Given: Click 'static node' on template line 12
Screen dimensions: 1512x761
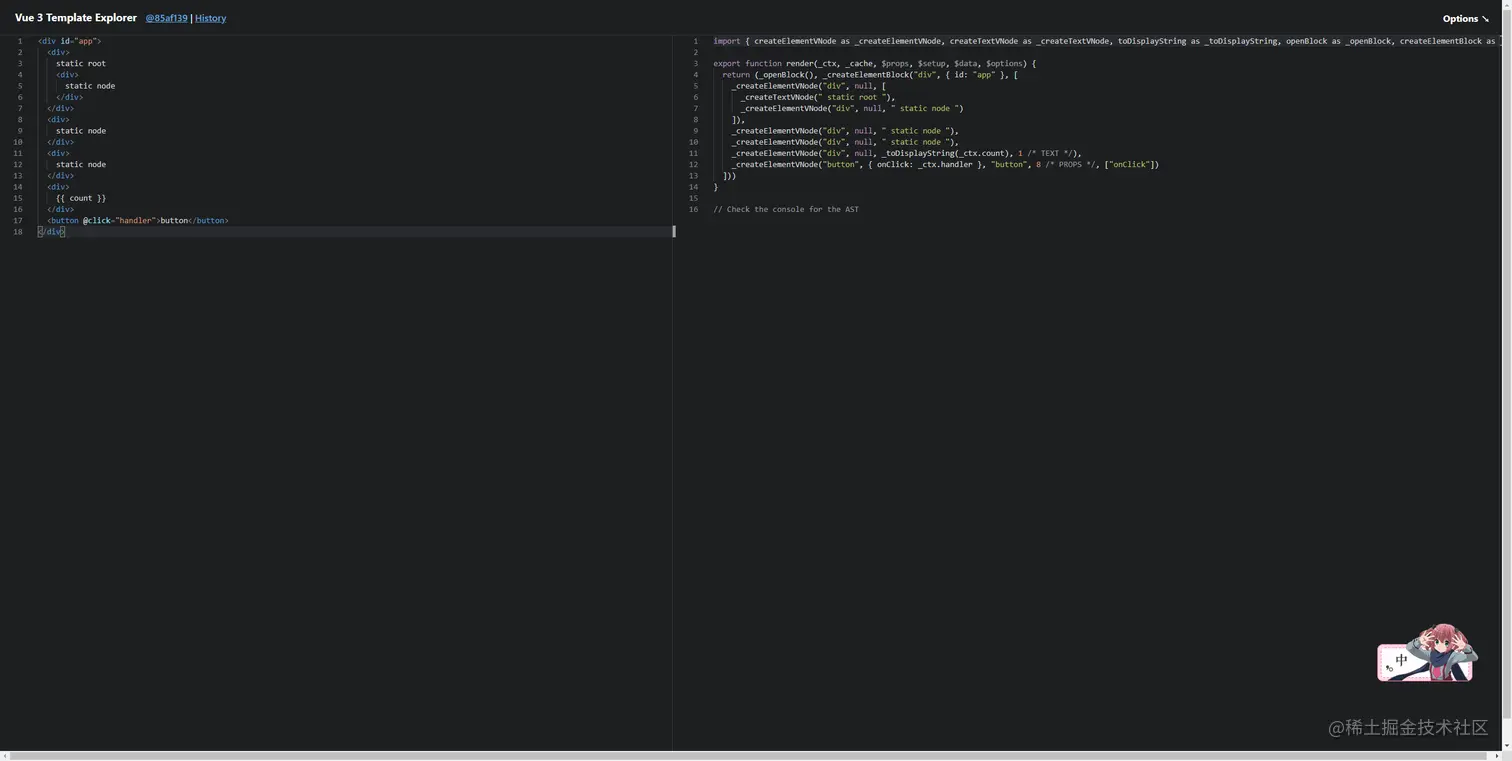Looking at the screenshot, I should 81,164.
